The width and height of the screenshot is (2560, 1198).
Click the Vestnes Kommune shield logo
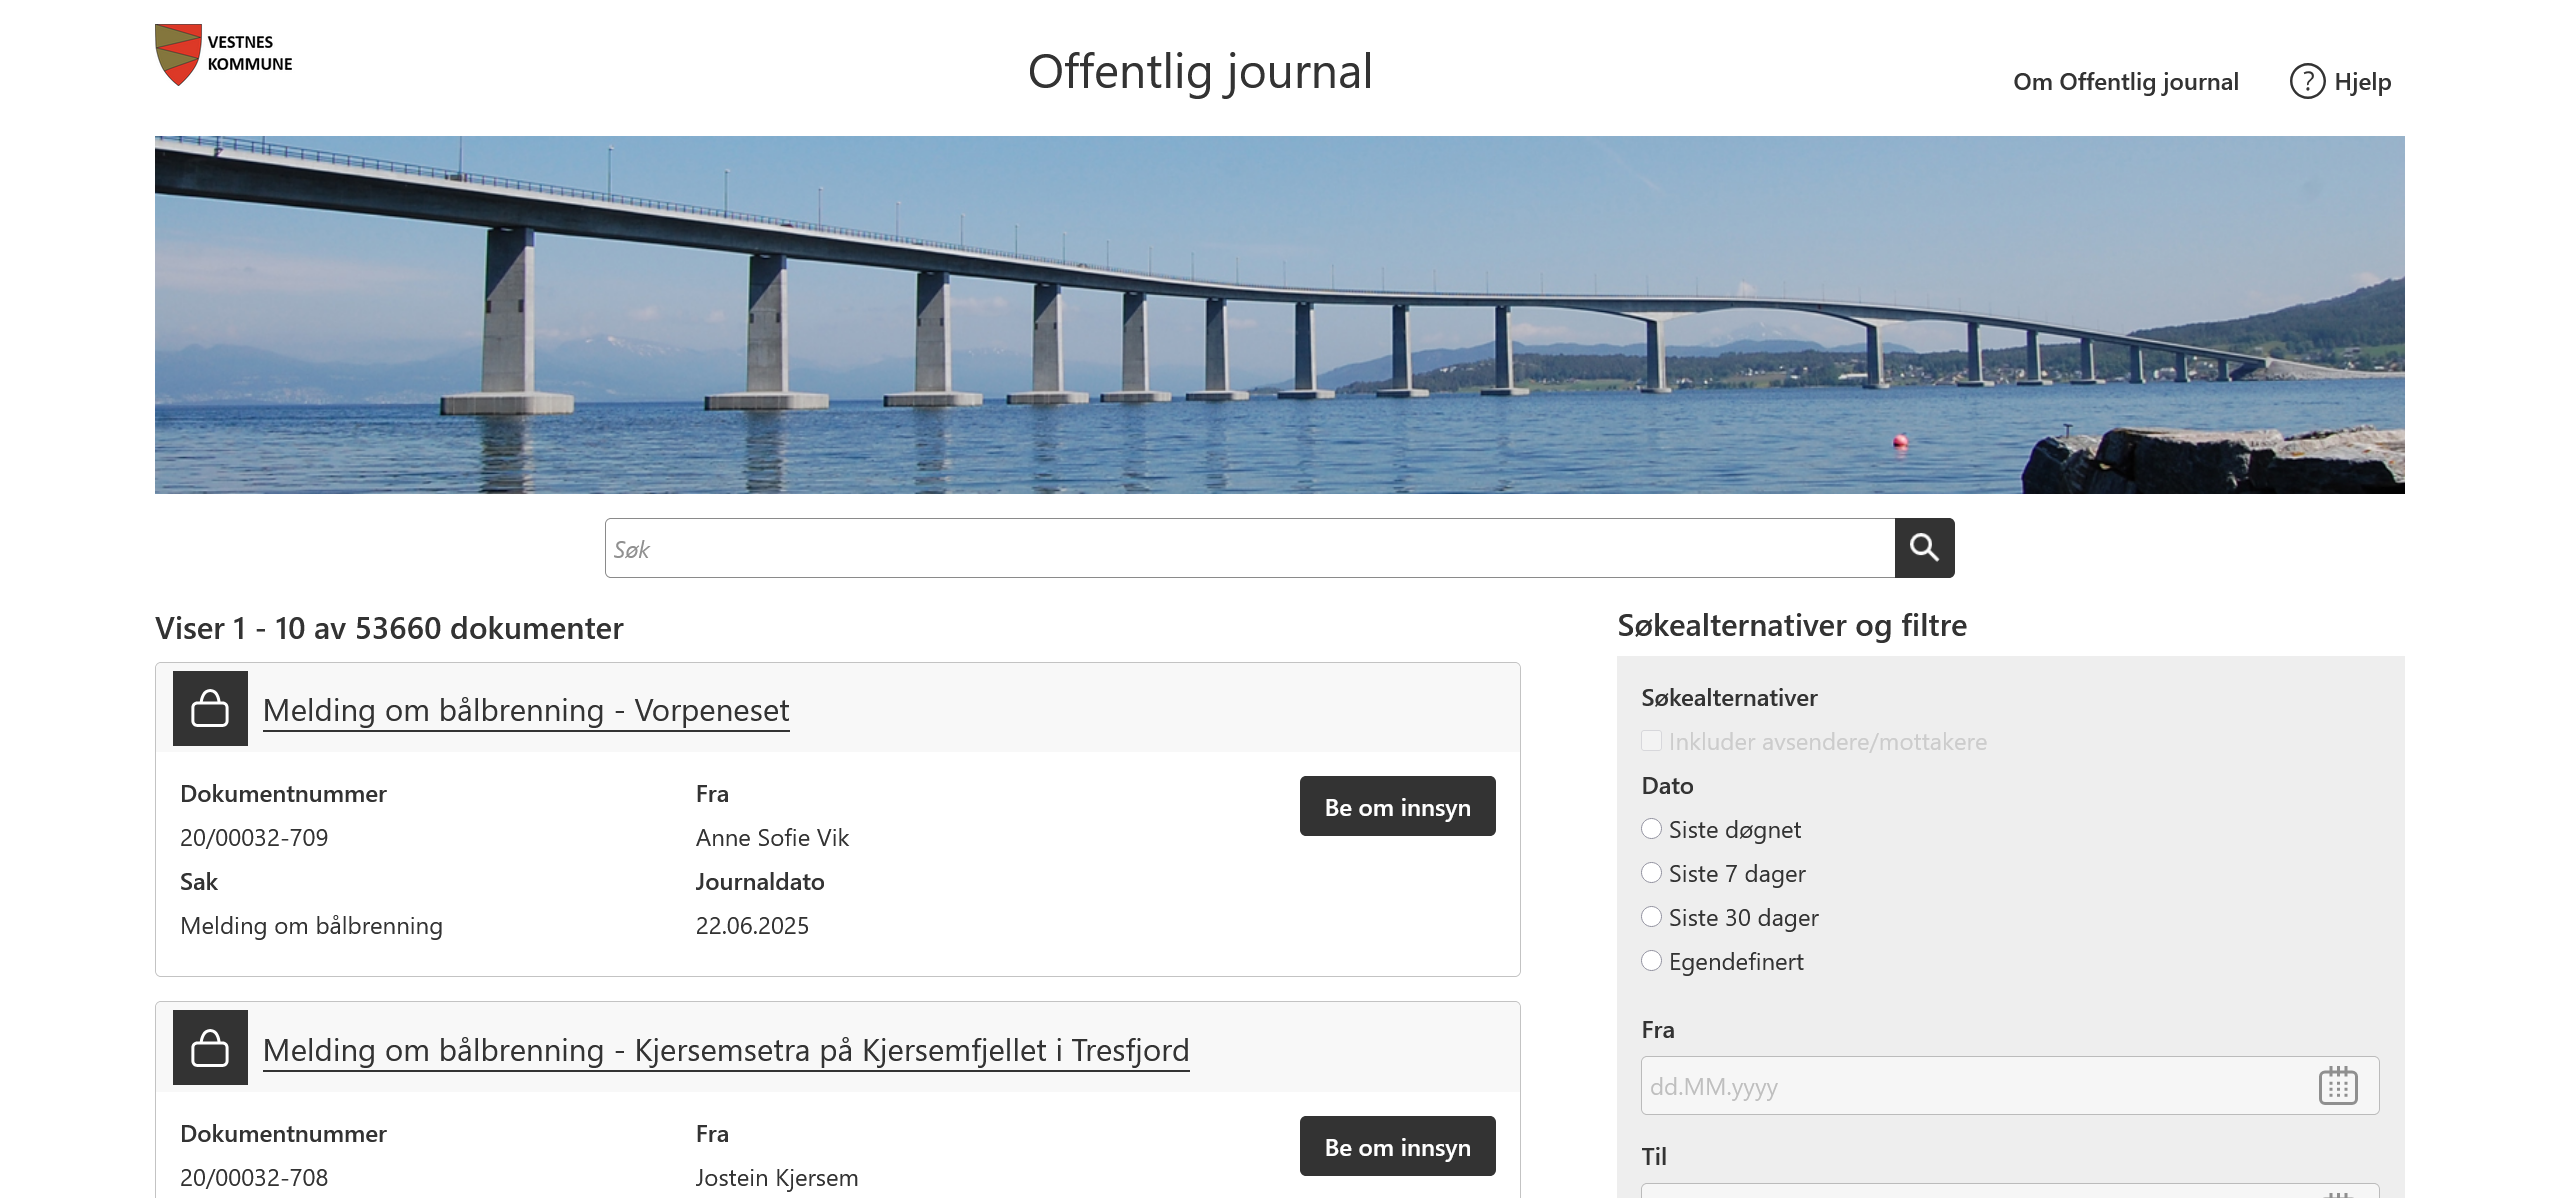pos(179,54)
